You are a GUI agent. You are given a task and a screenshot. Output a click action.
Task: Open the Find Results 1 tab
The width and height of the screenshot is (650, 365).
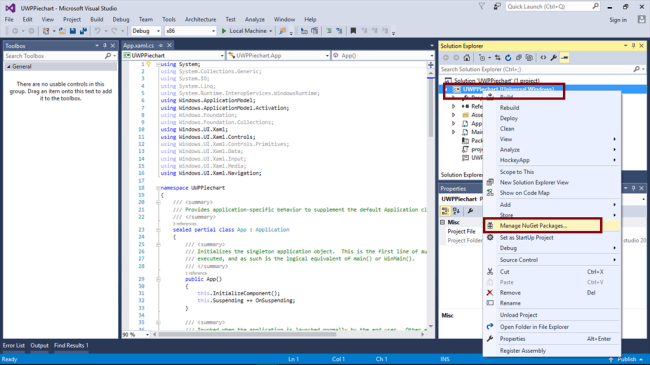coord(71,346)
